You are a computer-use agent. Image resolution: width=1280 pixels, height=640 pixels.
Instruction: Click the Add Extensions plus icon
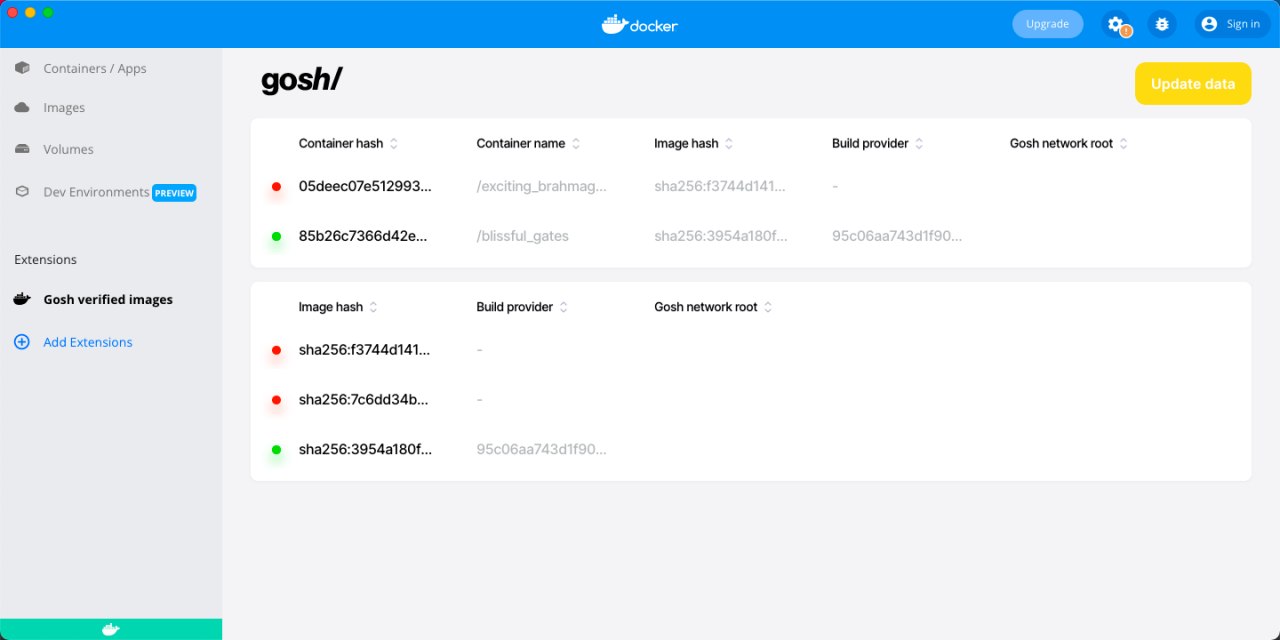(x=22, y=342)
